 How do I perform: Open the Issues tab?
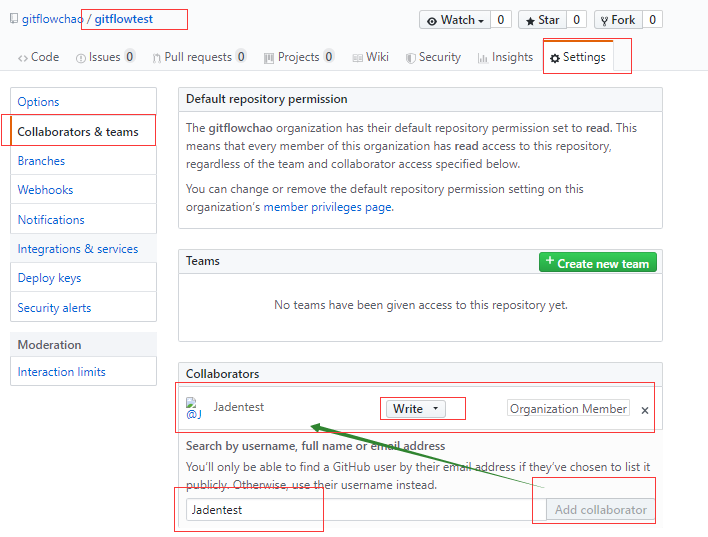[106, 57]
